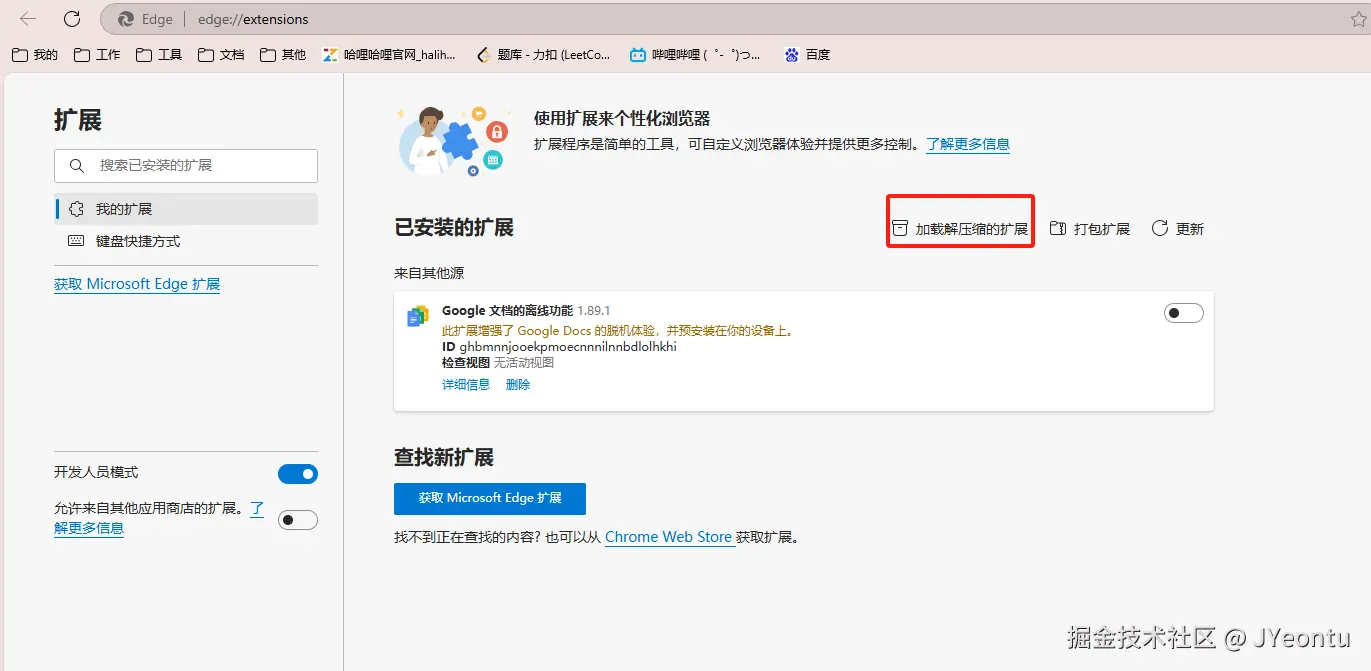This screenshot has width=1371, height=671.
Task: Click the 更新 refresh icon
Action: click(x=1160, y=229)
